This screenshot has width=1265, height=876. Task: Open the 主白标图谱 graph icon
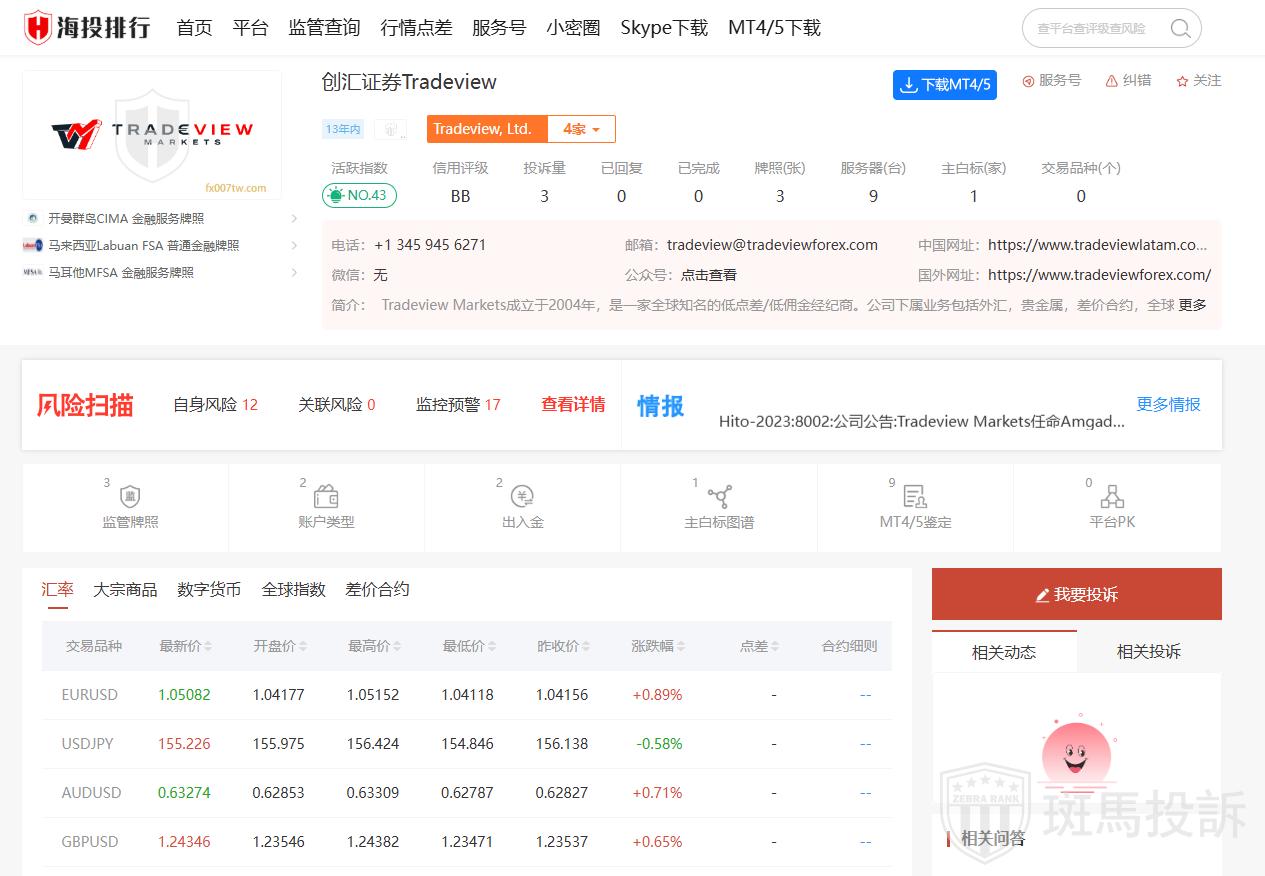coord(719,497)
